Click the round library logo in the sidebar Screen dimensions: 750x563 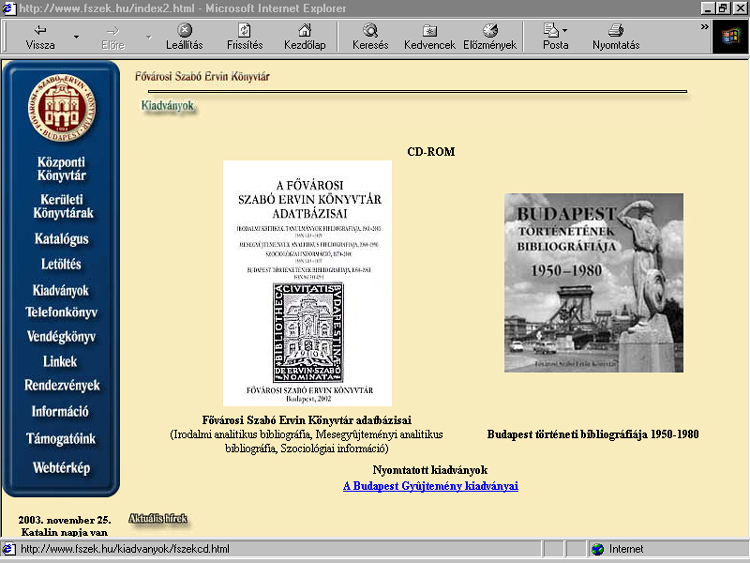62,108
